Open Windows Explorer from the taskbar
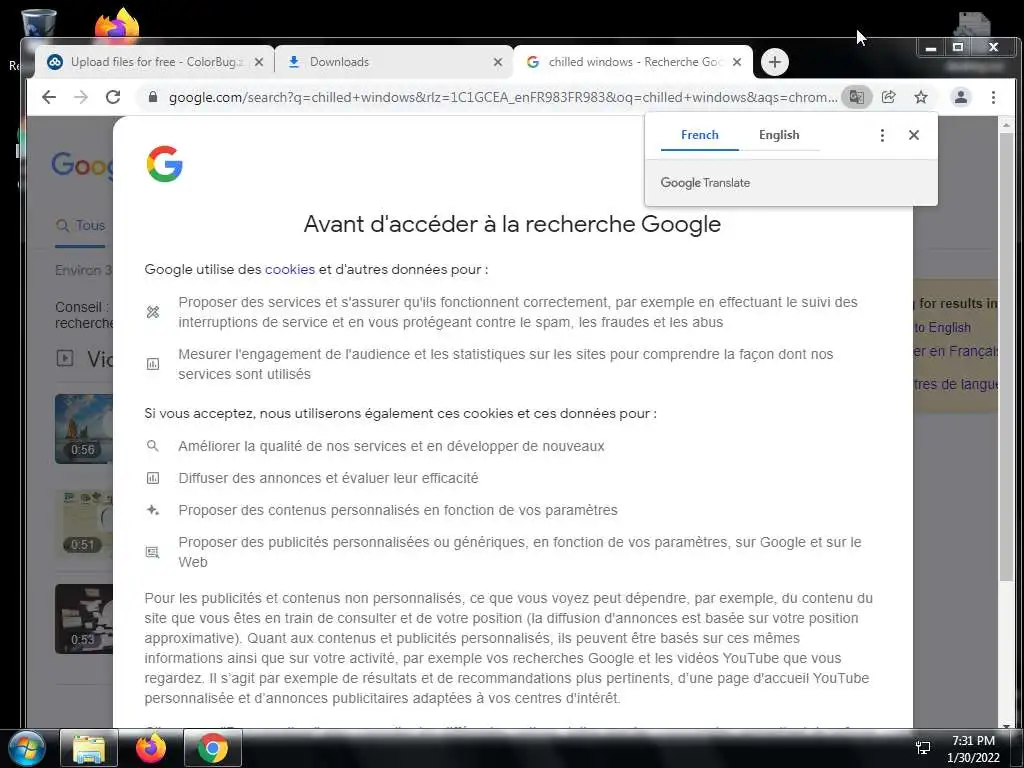This screenshot has height=768, width=1024. (89, 748)
